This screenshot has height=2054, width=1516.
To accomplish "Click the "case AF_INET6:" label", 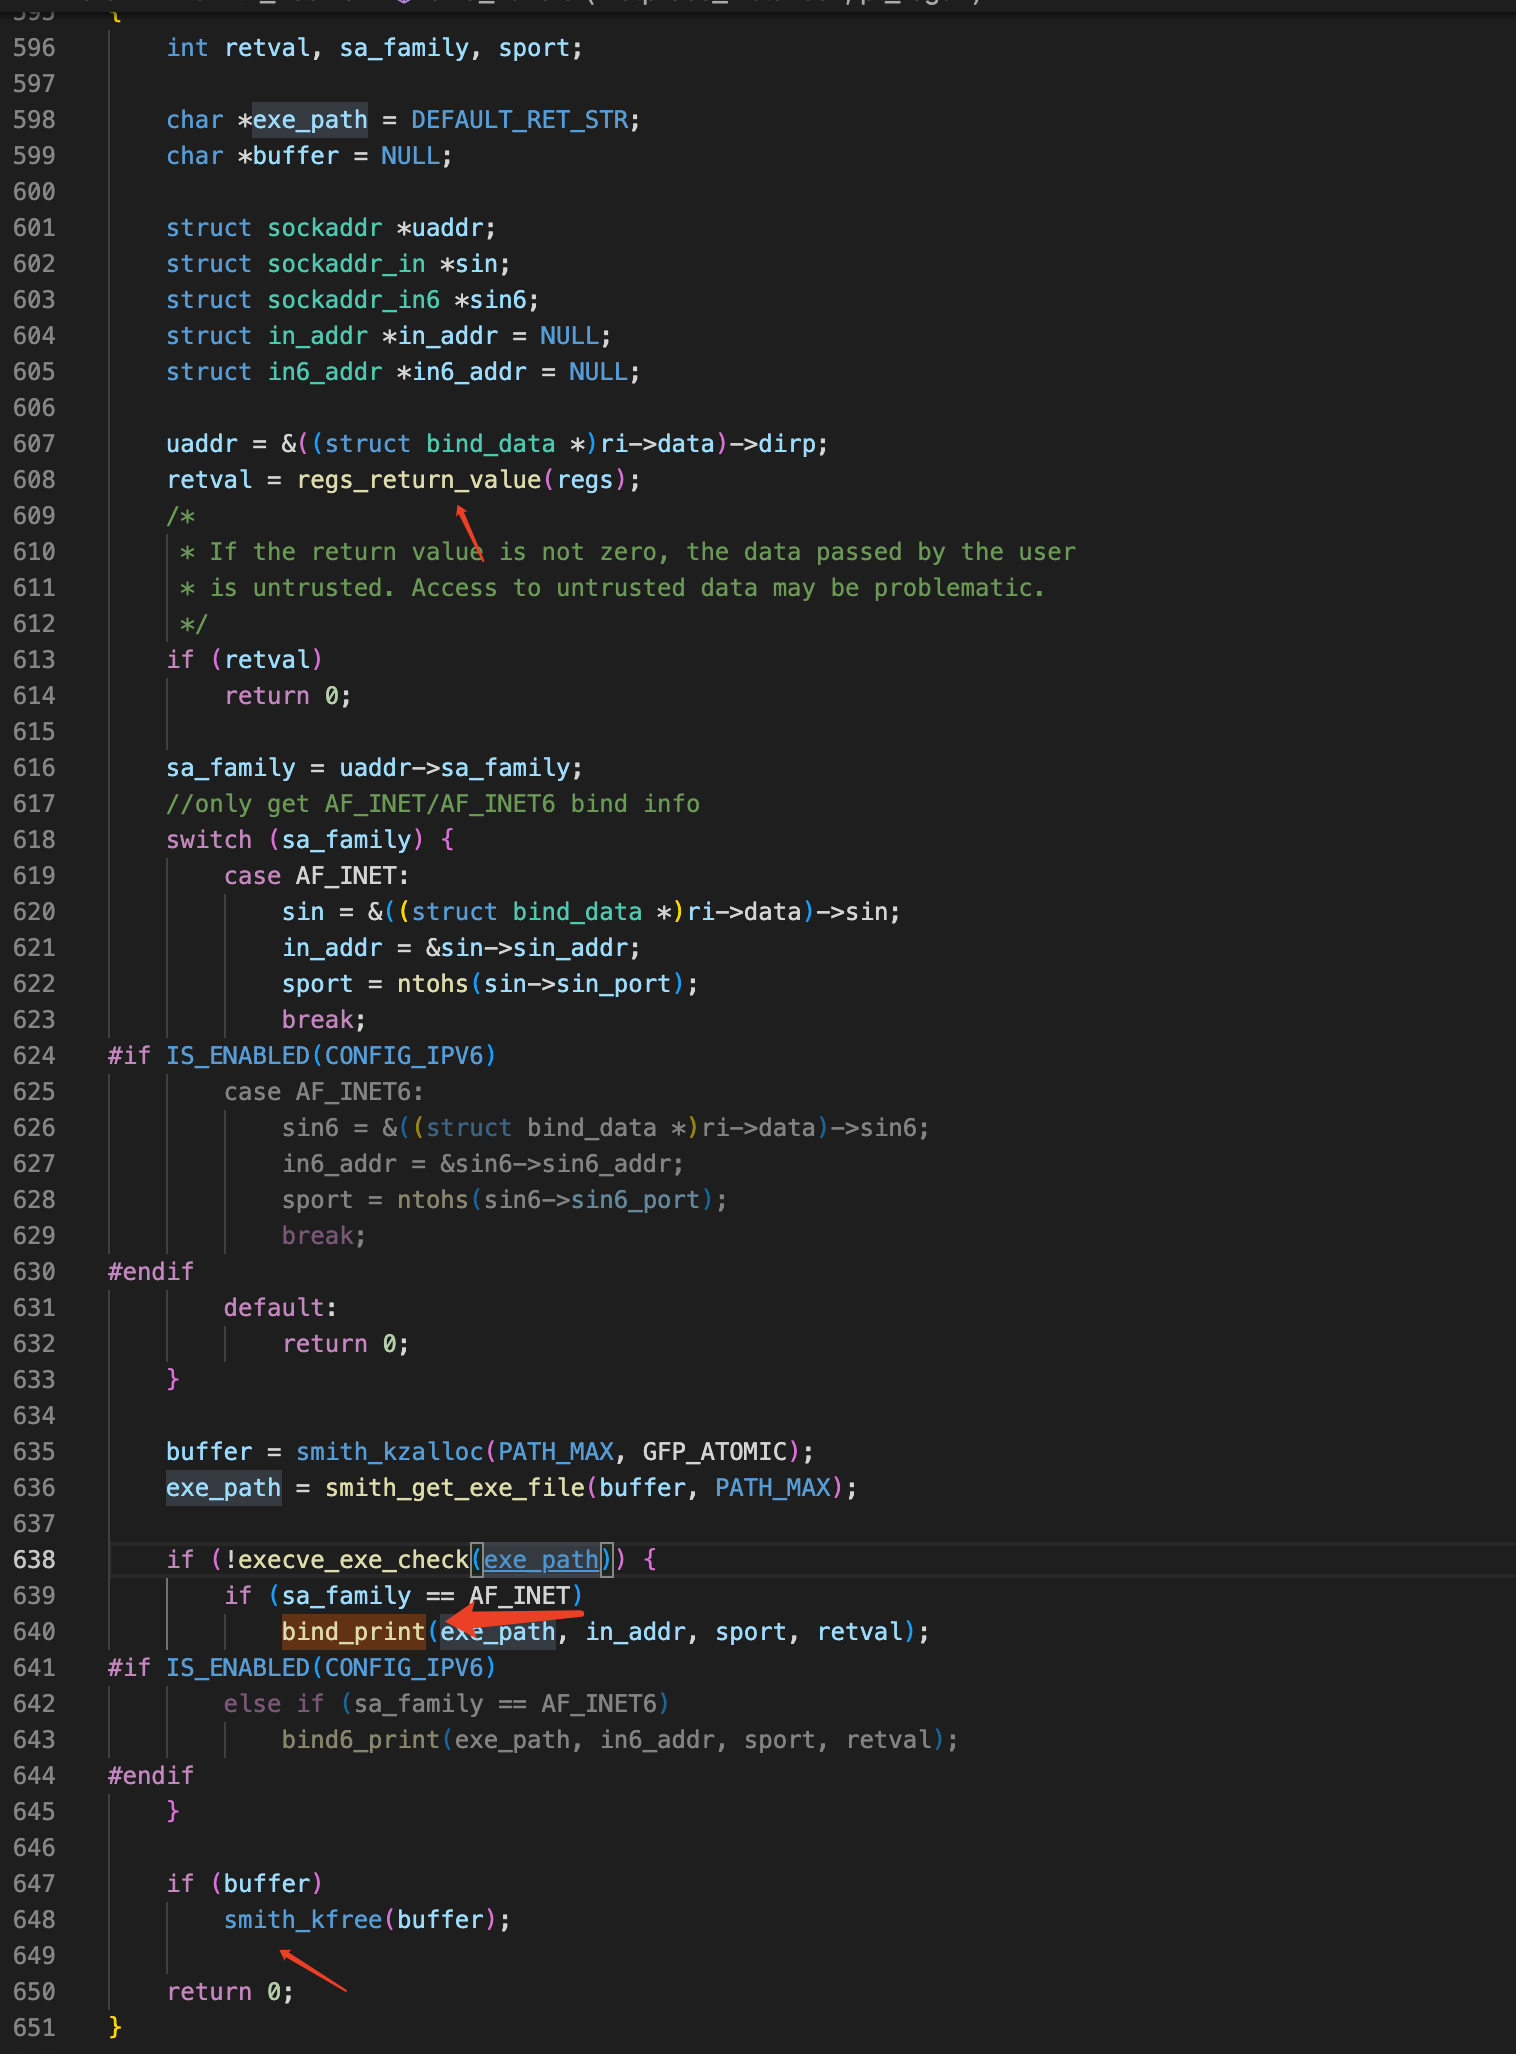I will click(324, 1092).
